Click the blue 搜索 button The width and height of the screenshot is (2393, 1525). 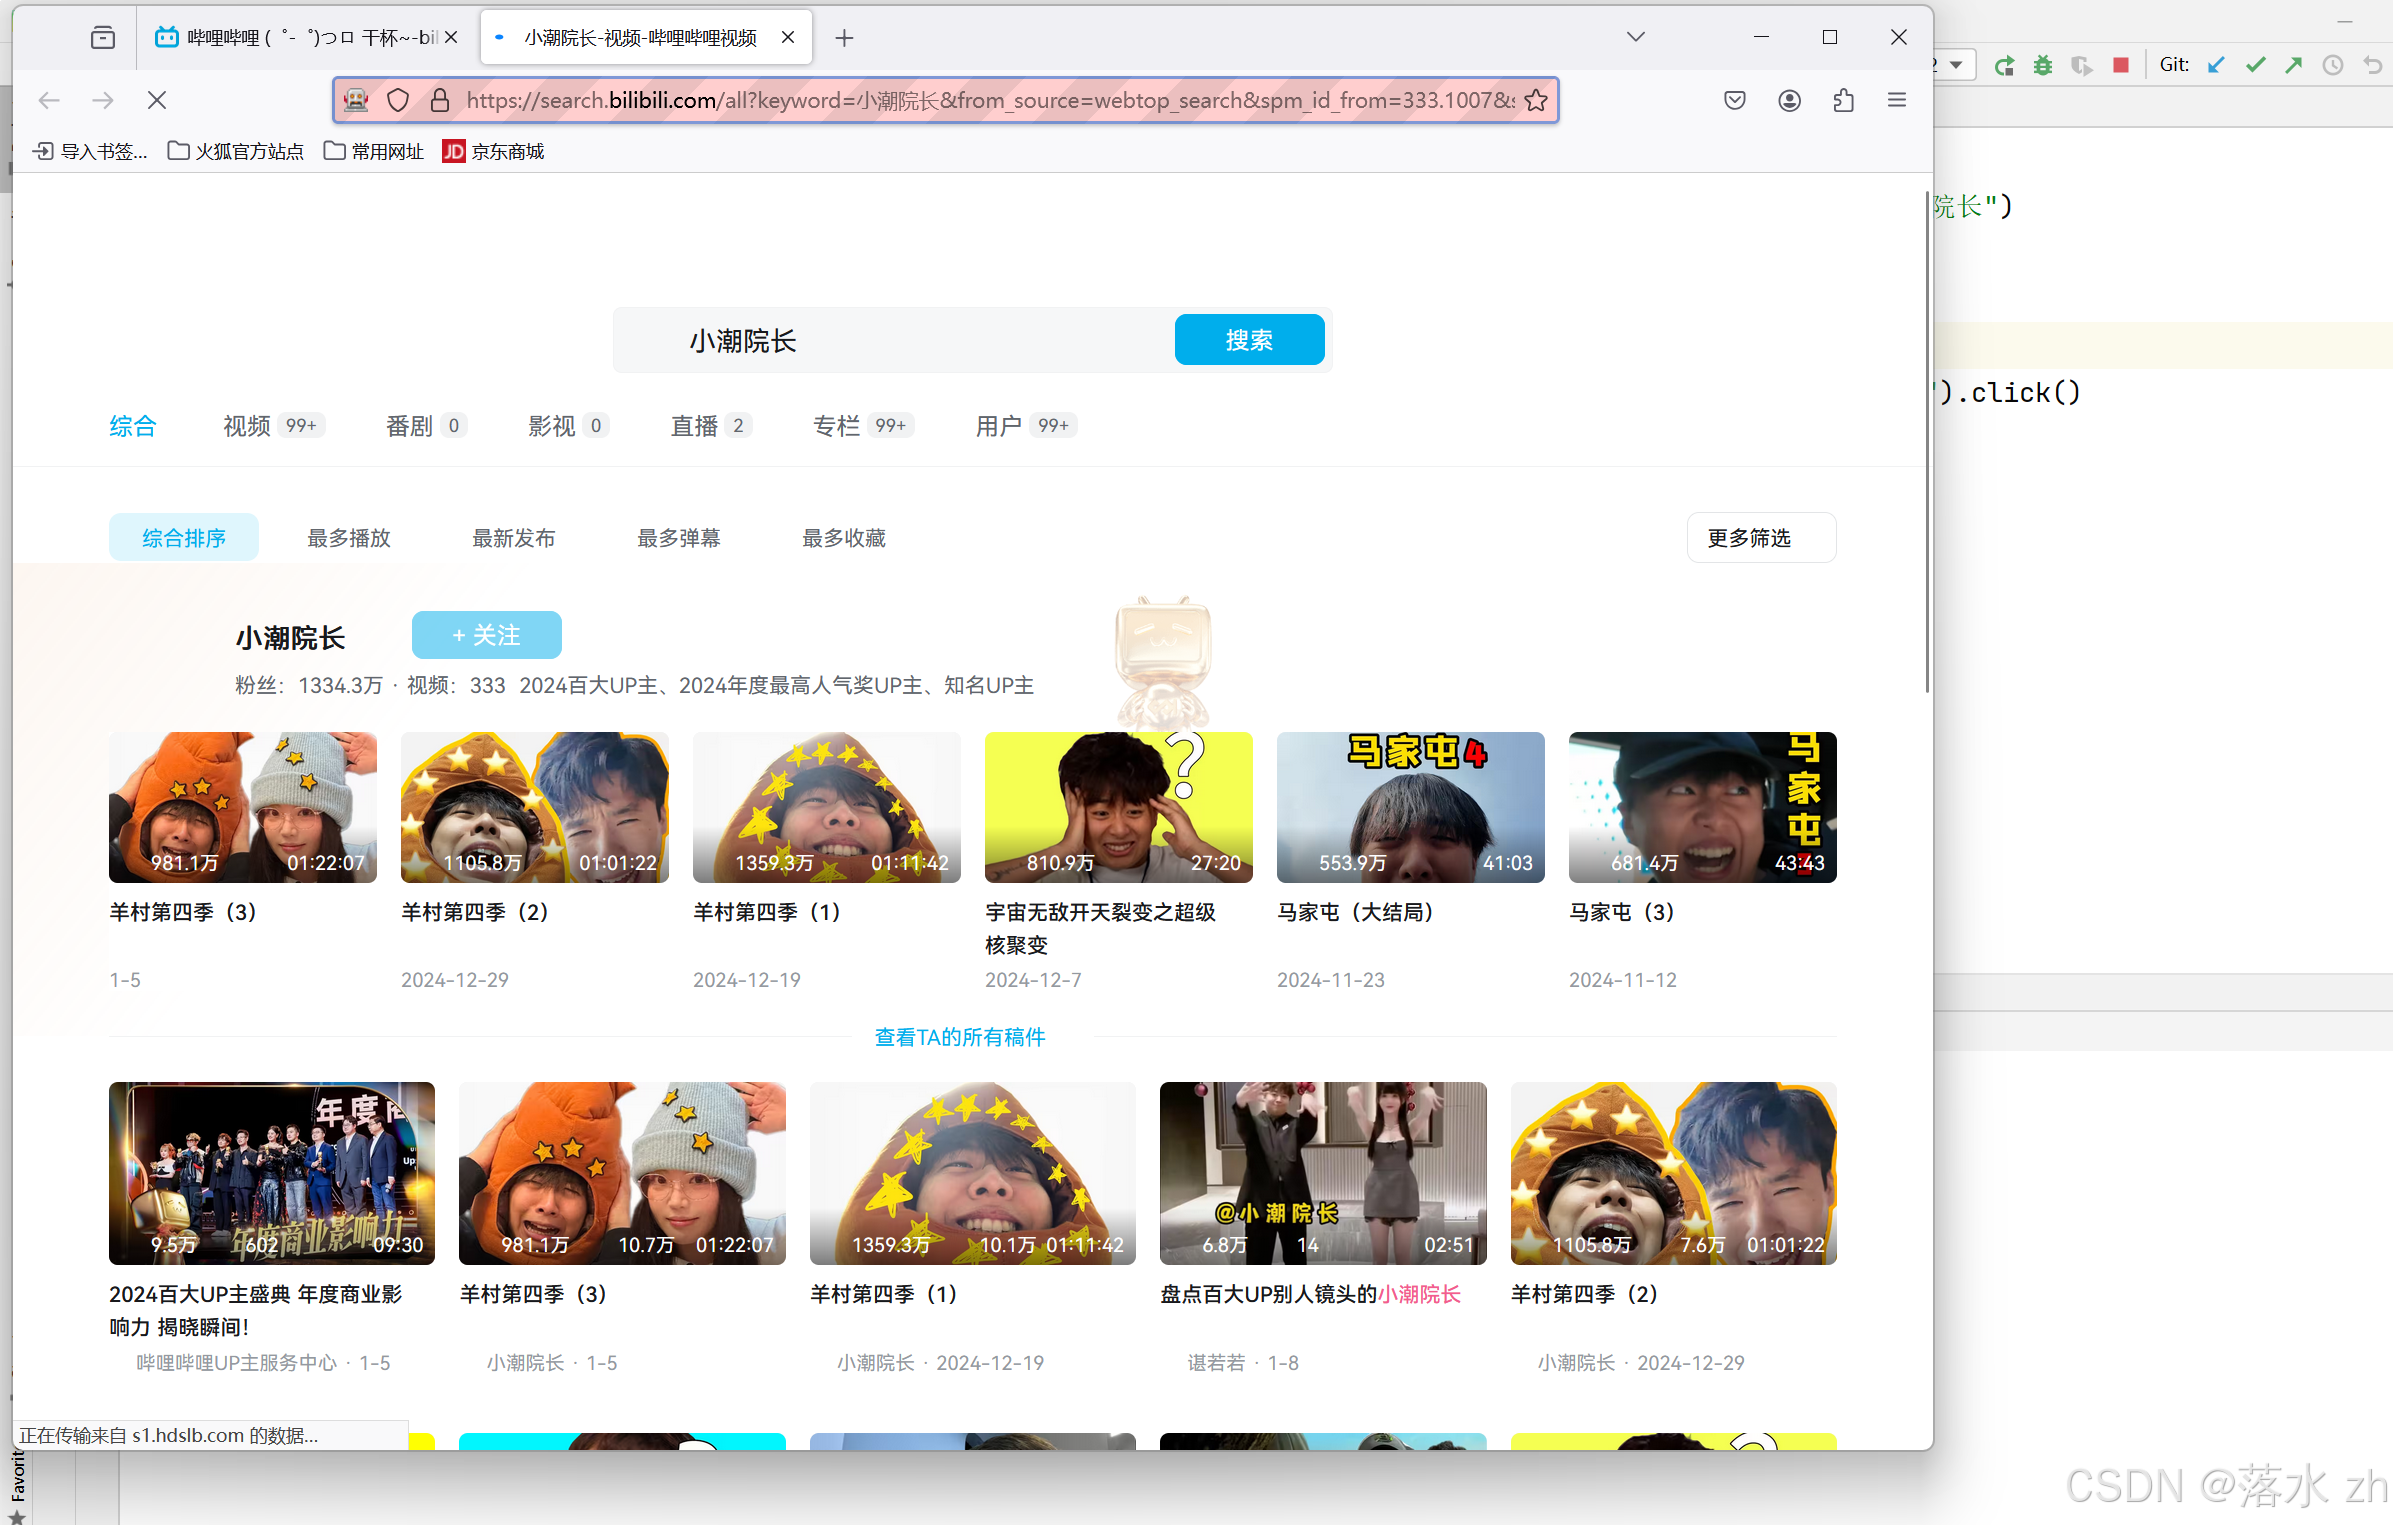point(1249,340)
